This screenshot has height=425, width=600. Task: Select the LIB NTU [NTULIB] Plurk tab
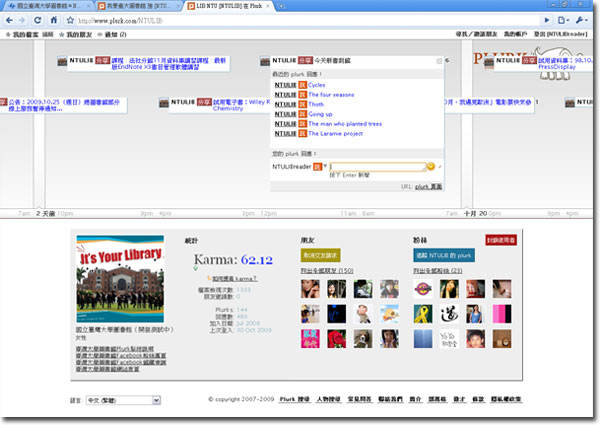[229, 6]
